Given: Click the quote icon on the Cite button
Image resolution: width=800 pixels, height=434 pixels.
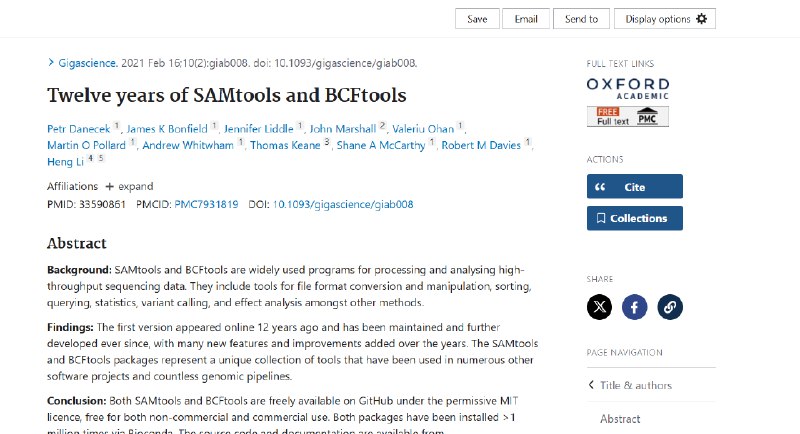Looking at the screenshot, I should [600, 187].
